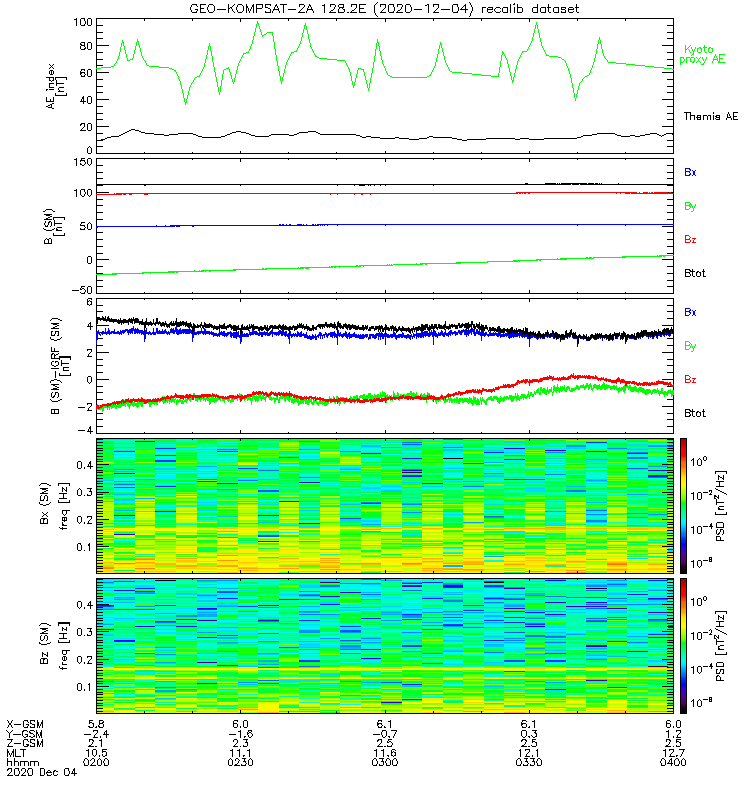Viewport: 750px width, 800px height.
Task: Click the Btot legend in B (SM) panel
Action: point(694,273)
